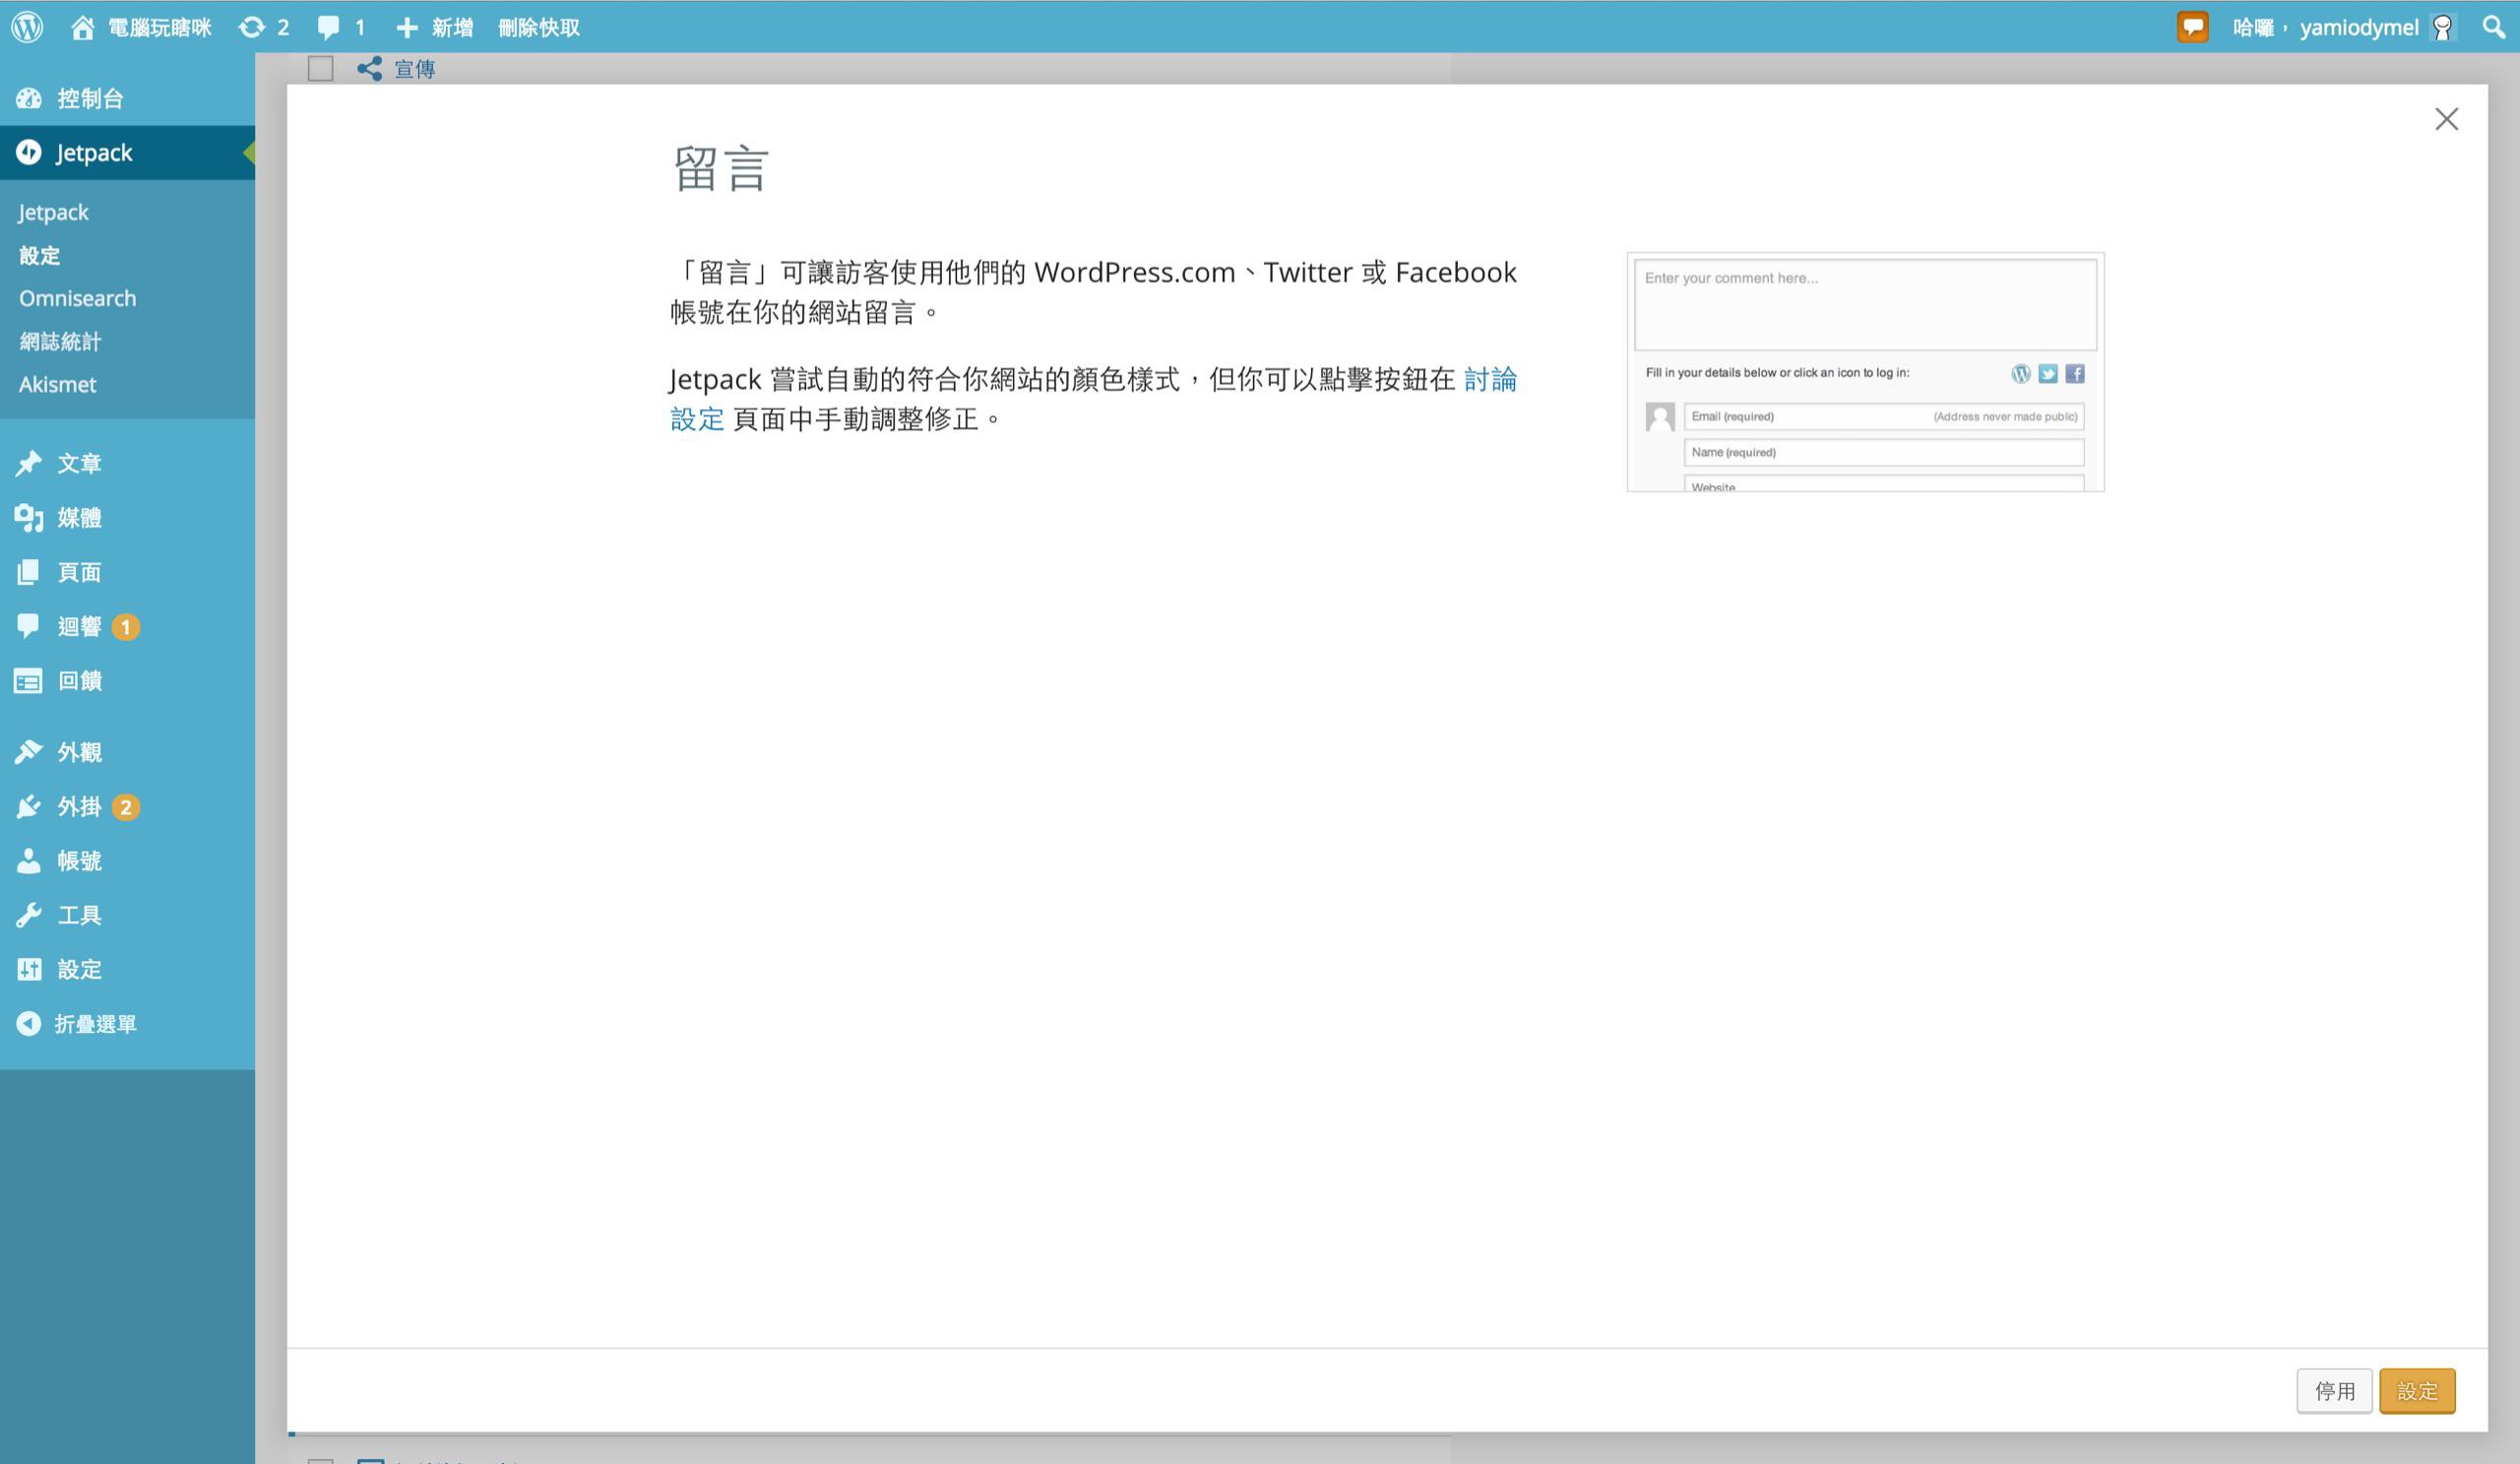The width and height of the screenshot is (2520, 1464).
Task: Click the 新增 plus icon
Action: (407, 27)
